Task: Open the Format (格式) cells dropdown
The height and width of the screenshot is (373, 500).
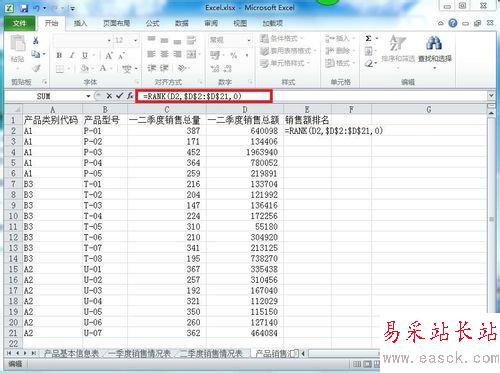Action: pos(340,63)
